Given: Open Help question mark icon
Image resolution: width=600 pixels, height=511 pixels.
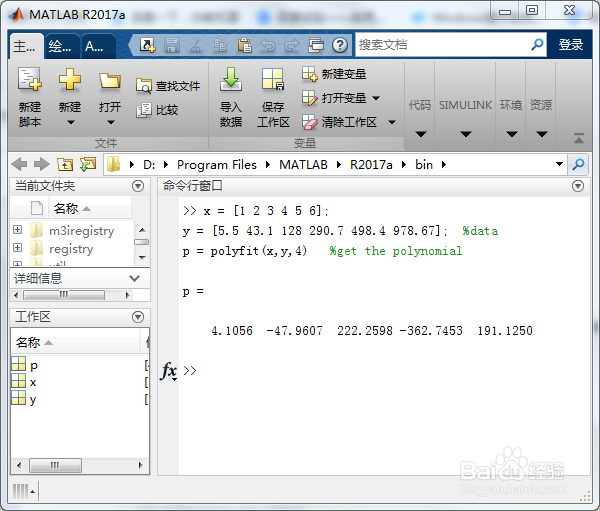Looking at the screenshot, I should coord(340,45).
